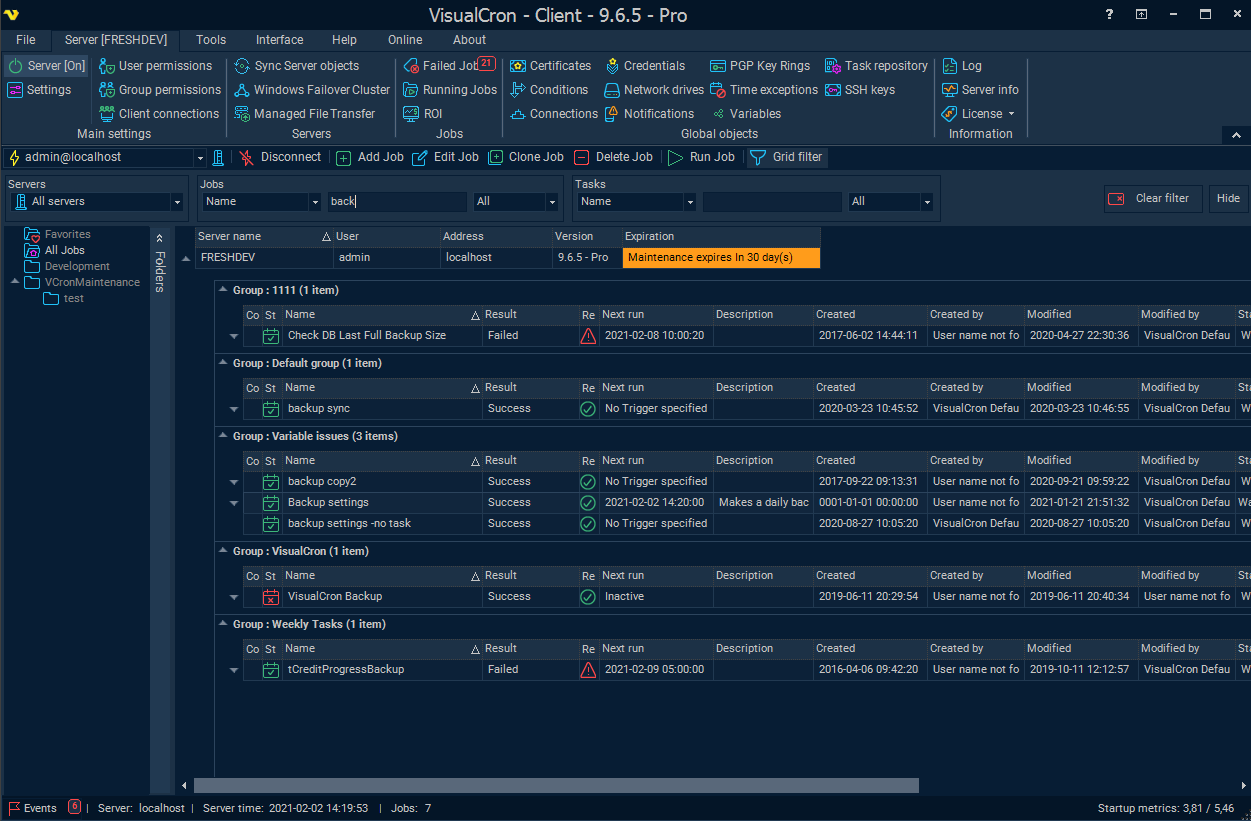Open the Credentials global objects
Image resolution: width=1251 pixels, height=821 pixels.
point(653,65)
